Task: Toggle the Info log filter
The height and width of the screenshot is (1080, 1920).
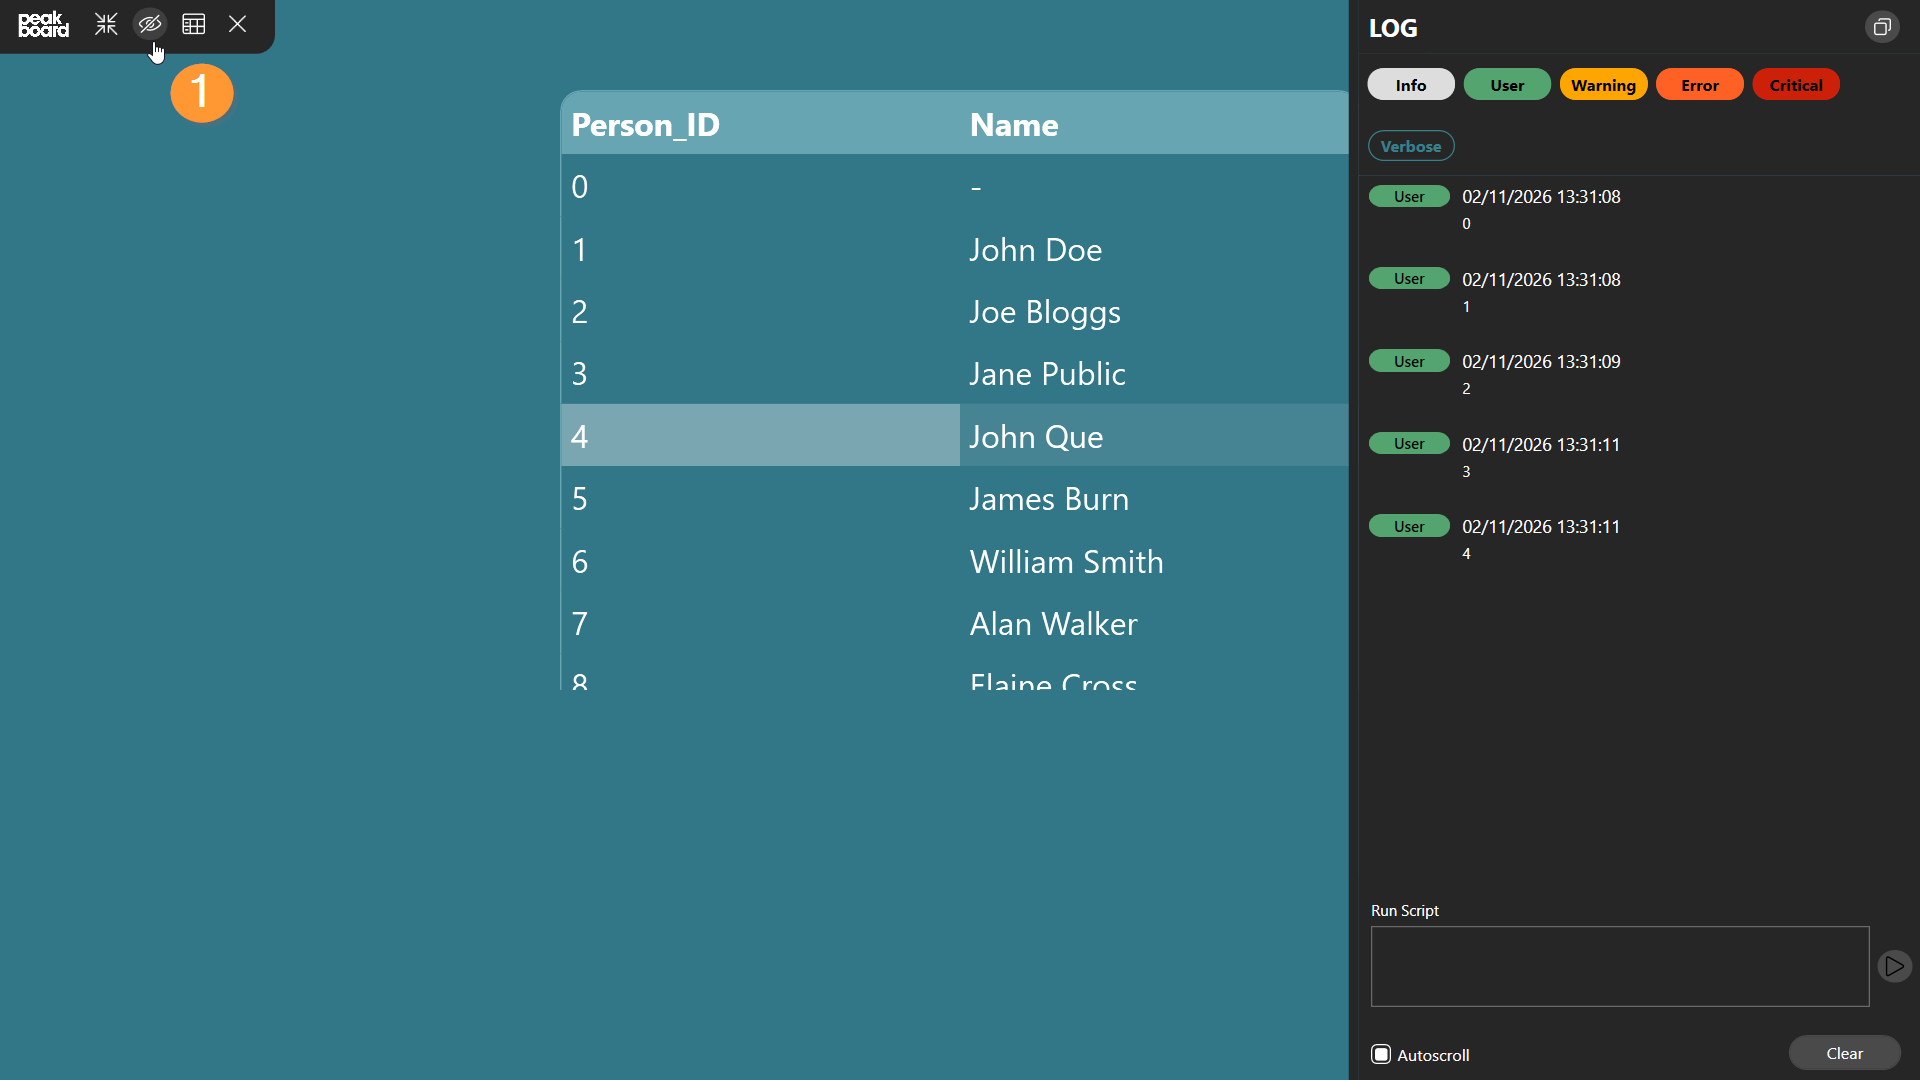Action: click(x=1410, y=85)
